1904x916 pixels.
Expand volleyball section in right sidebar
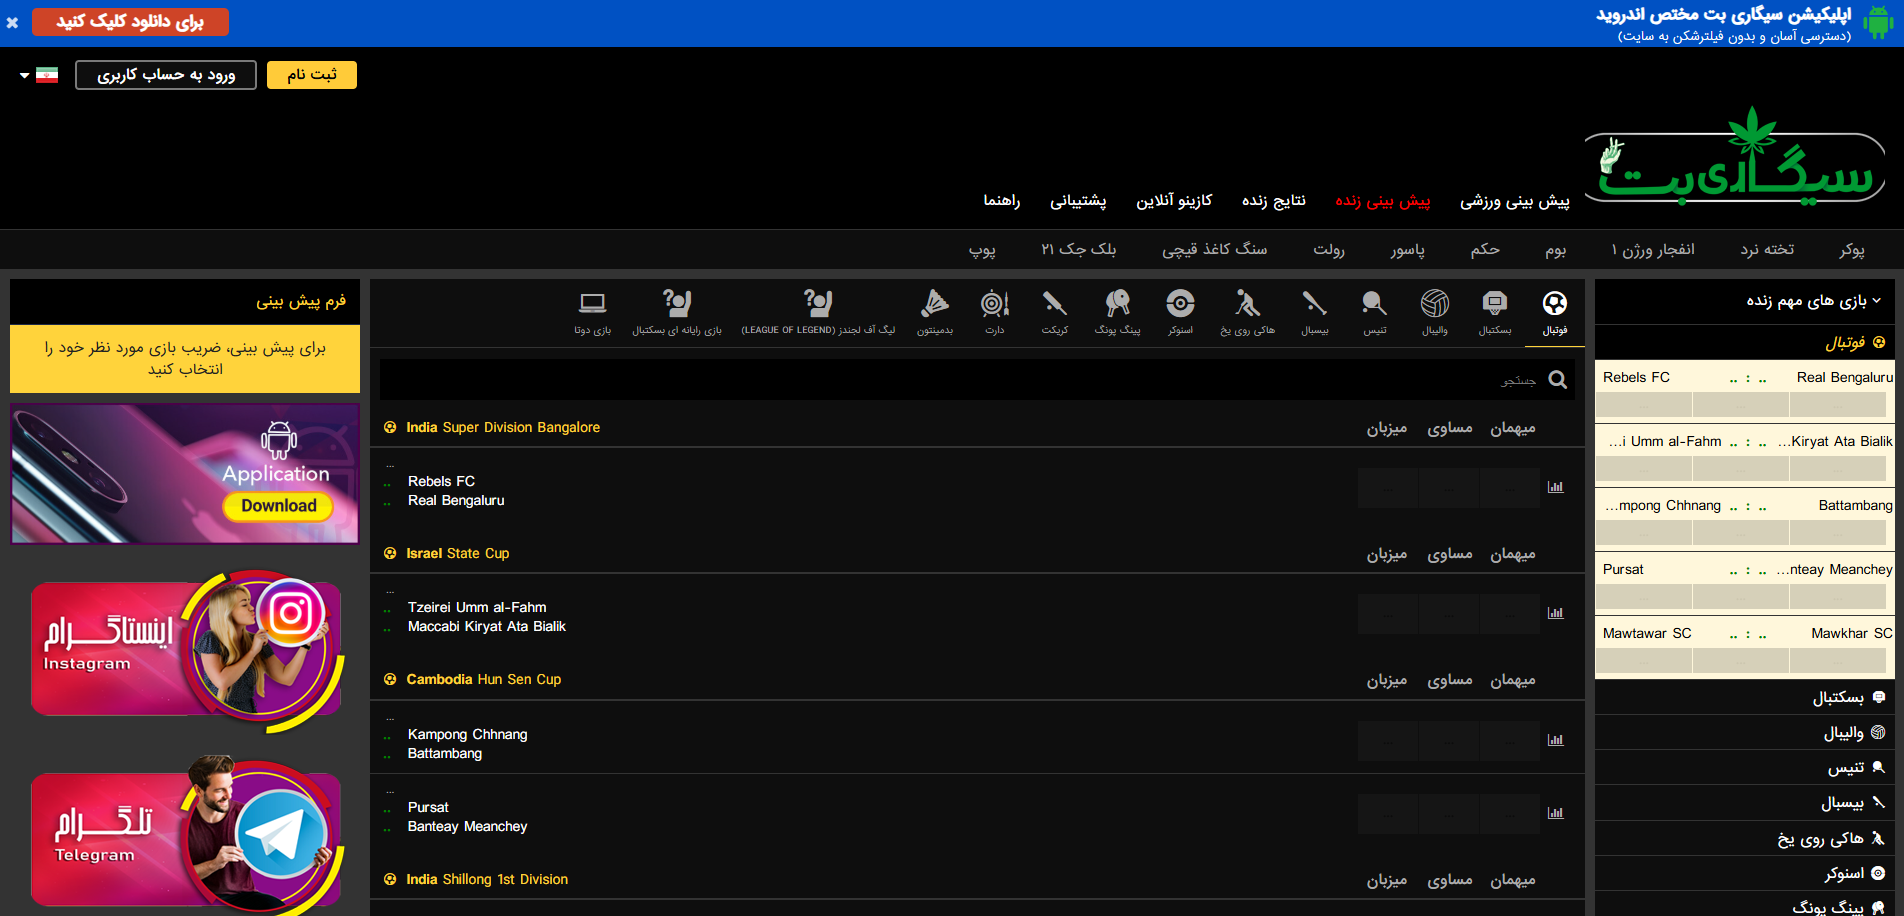click(1843, 733)
